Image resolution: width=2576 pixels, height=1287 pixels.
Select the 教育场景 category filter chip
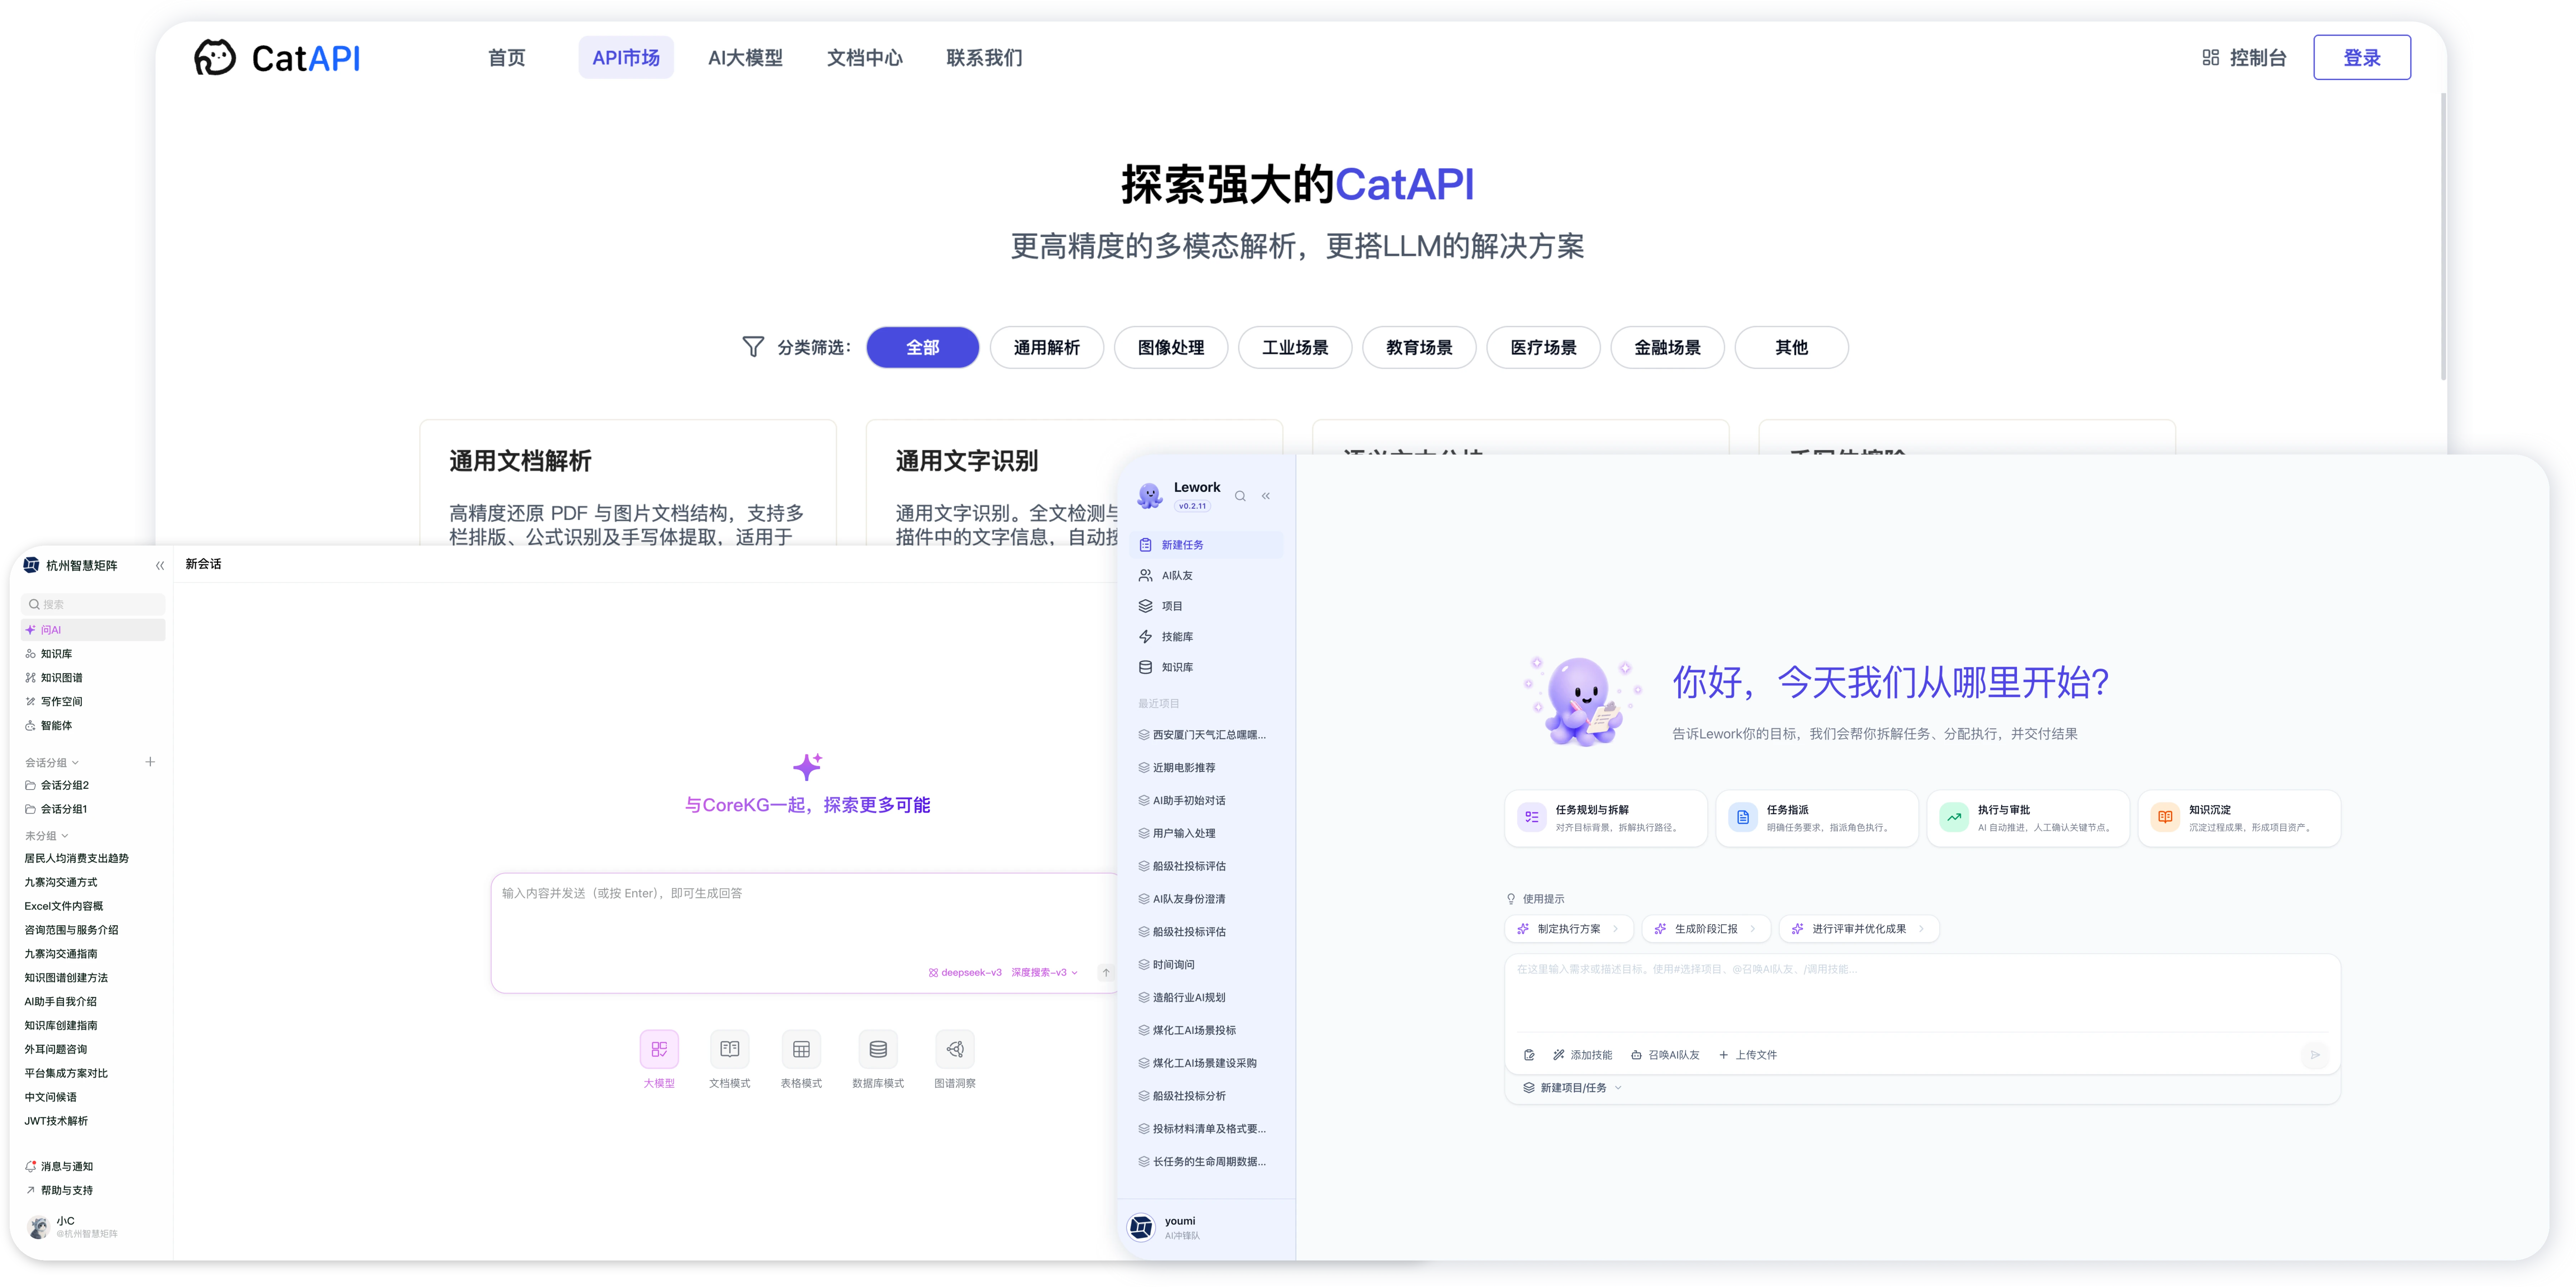[1419, 347]
